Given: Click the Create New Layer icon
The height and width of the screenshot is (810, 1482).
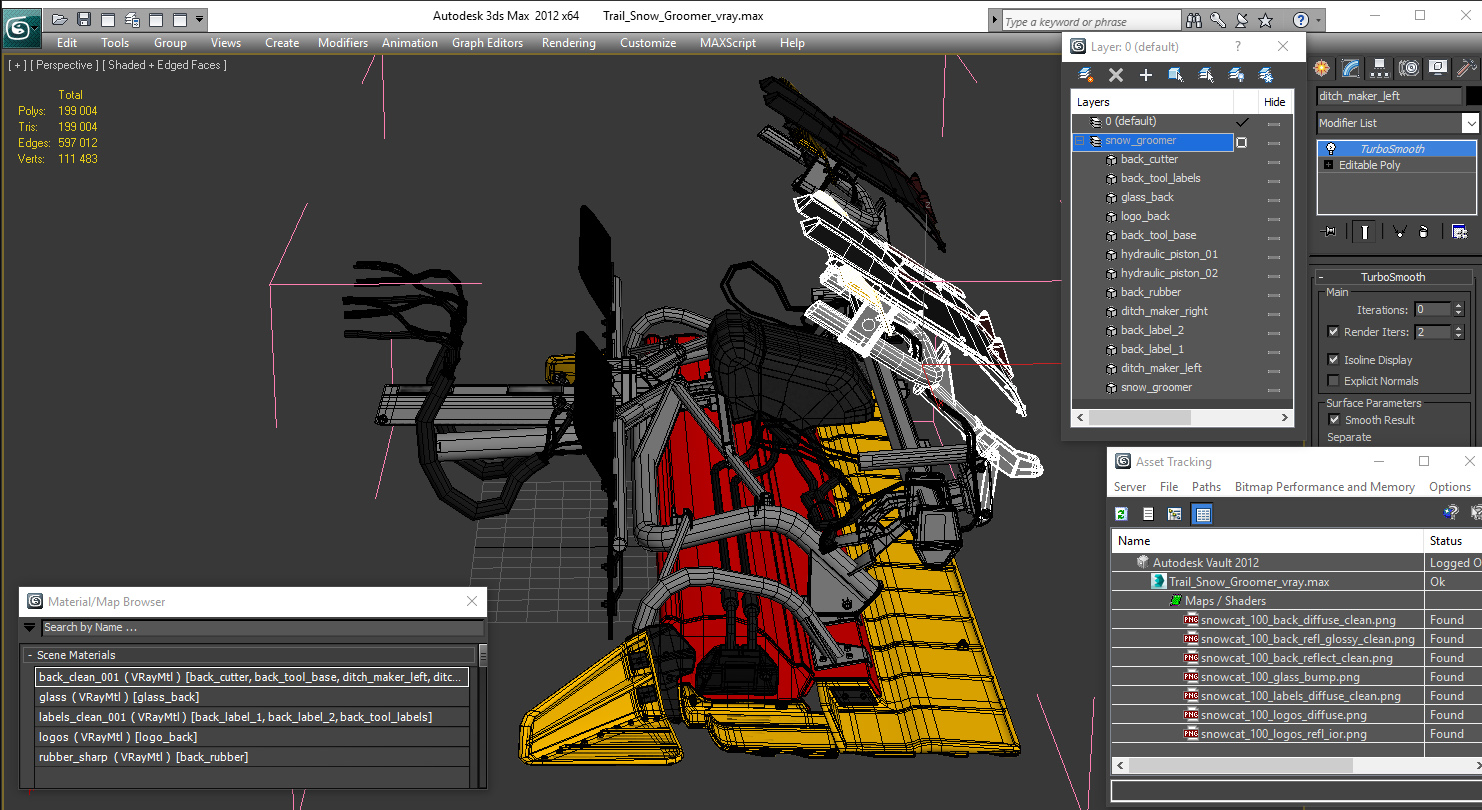Looking at the screenshot, I should click(1086, 75).
